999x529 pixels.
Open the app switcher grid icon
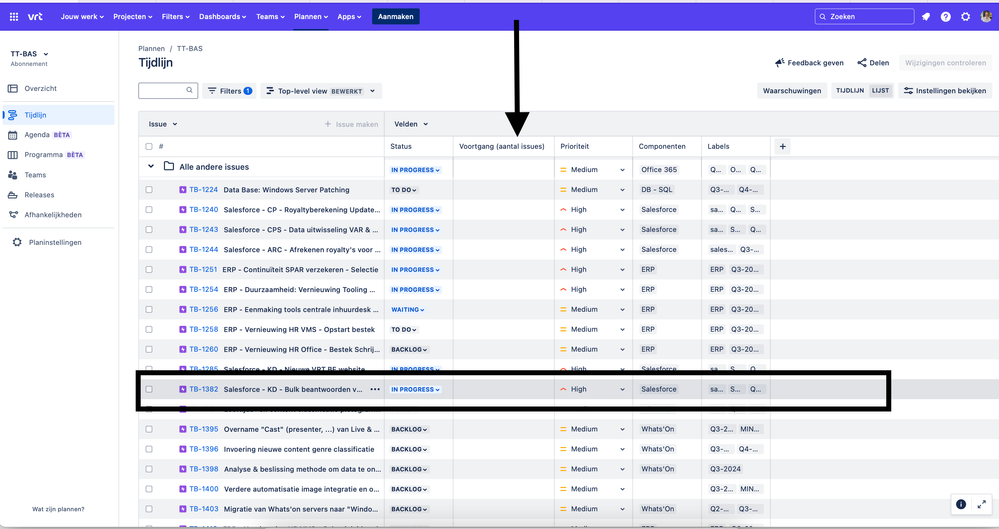[x=13, y=17]
